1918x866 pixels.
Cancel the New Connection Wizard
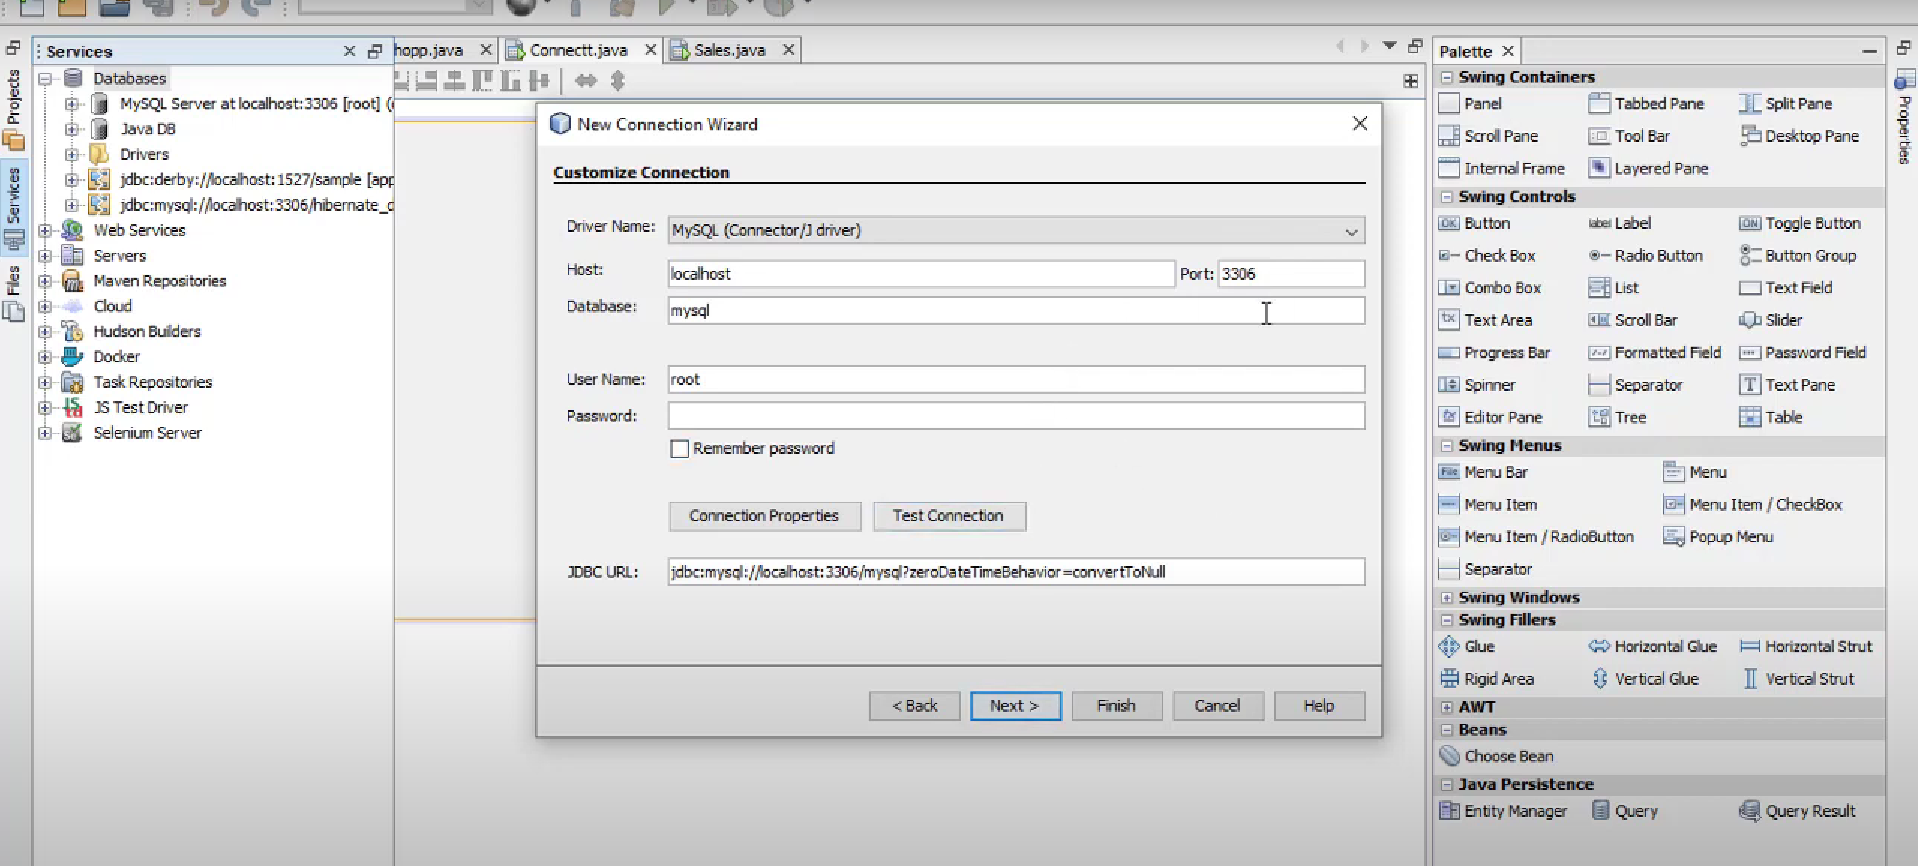tap(1218, 706)
